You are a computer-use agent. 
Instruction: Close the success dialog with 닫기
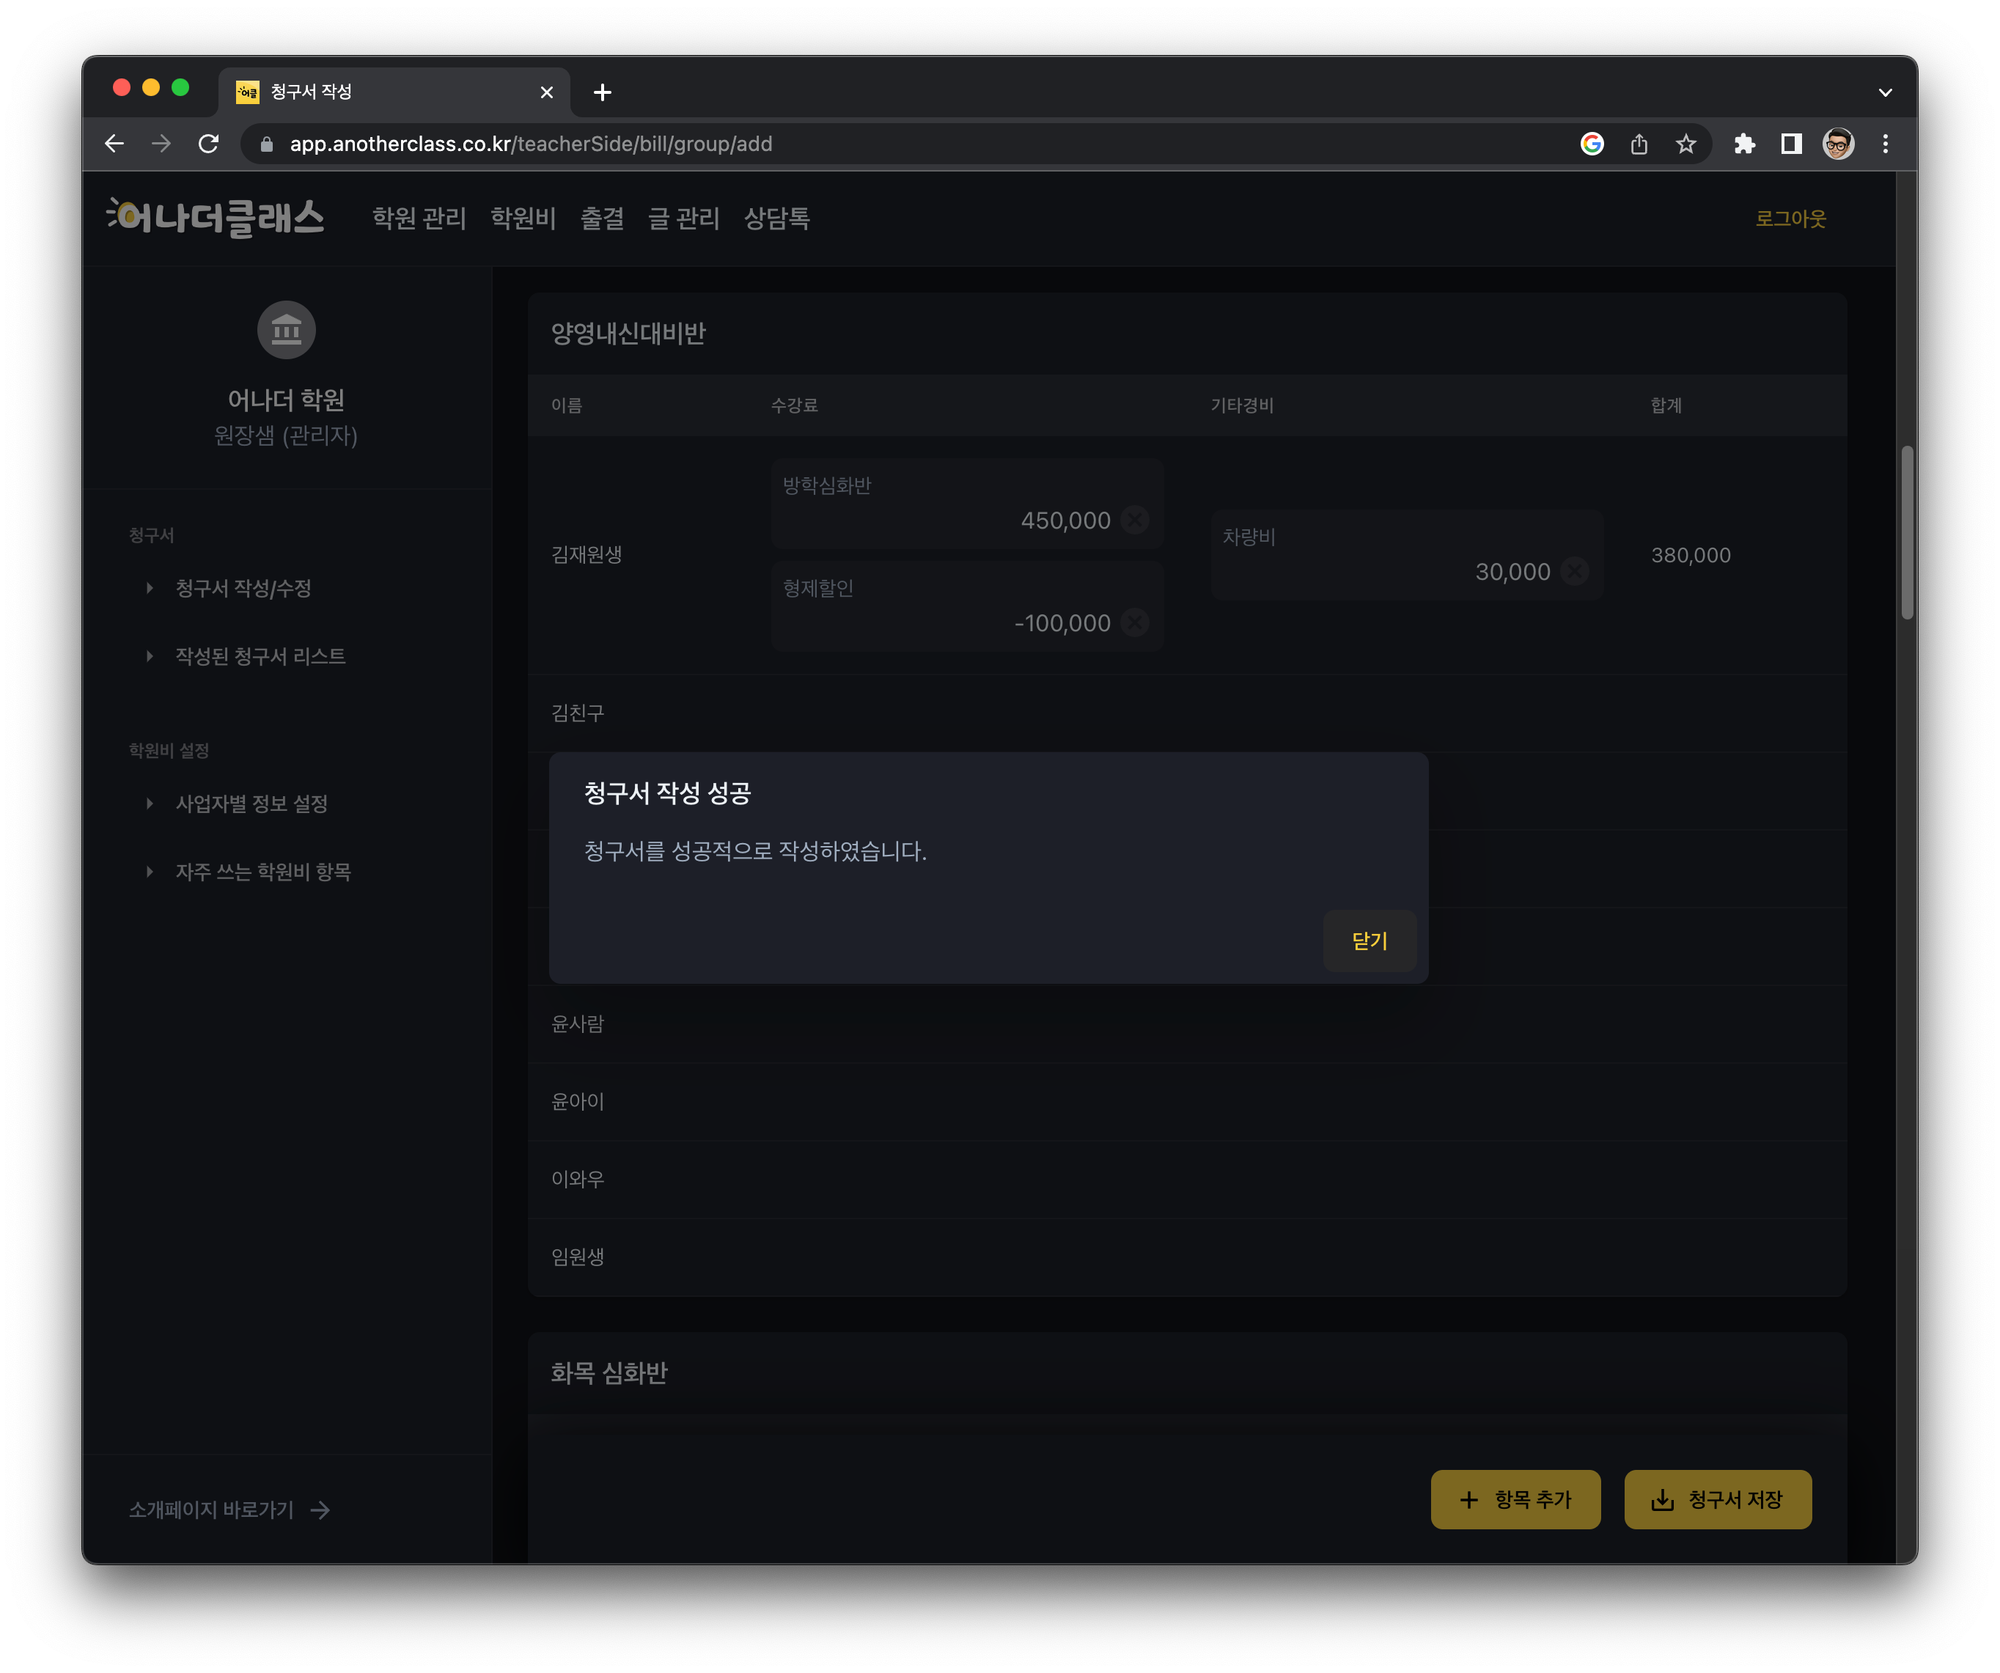tap(1369, 940)
